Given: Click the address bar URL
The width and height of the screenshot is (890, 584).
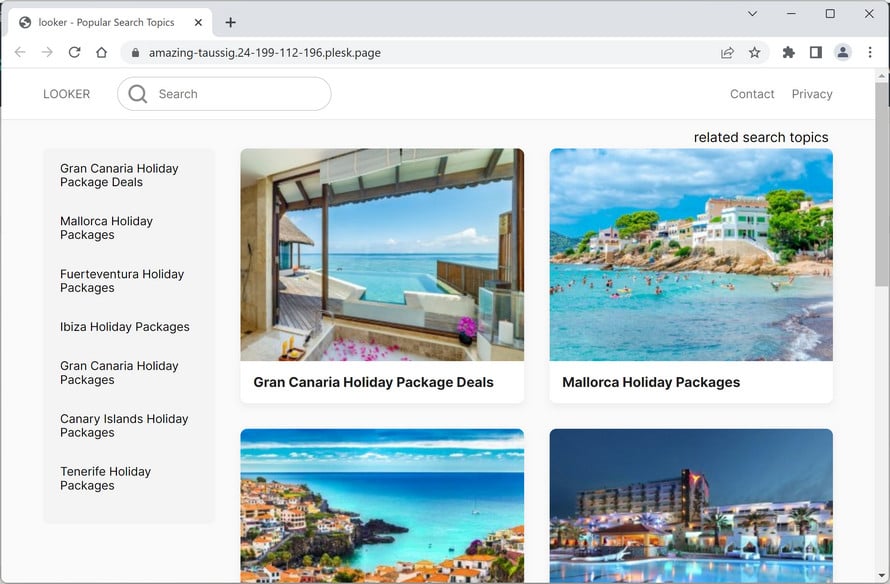Looking at the screenshot, I should (265, 53).
